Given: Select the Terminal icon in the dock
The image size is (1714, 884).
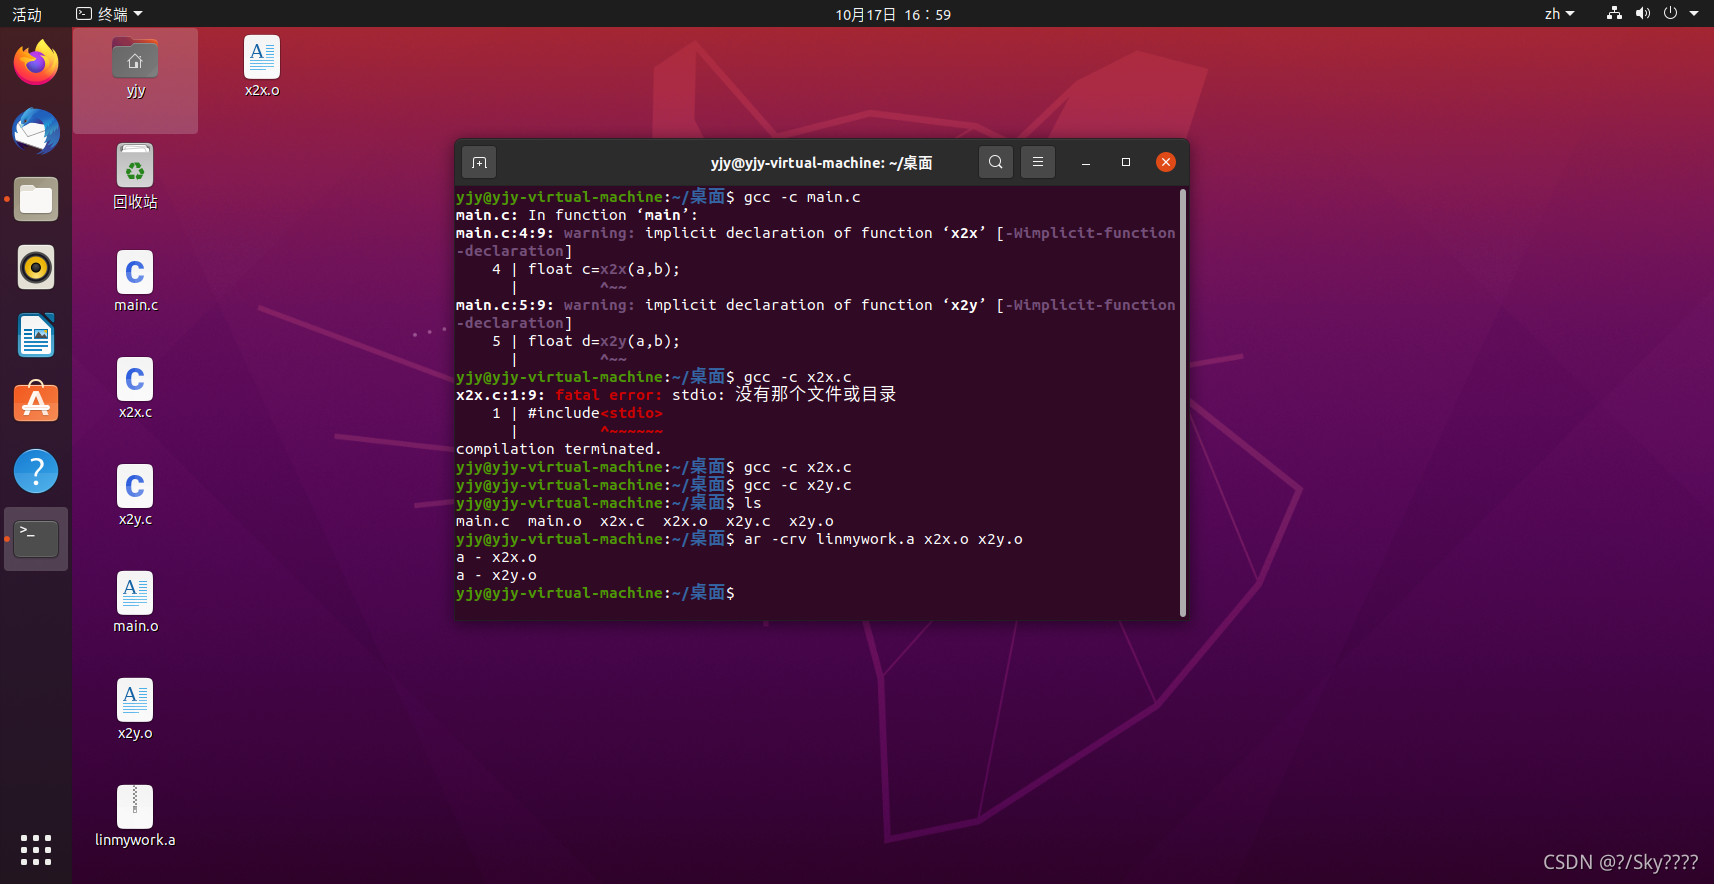Looking at the screenshot, I should 36,539.
